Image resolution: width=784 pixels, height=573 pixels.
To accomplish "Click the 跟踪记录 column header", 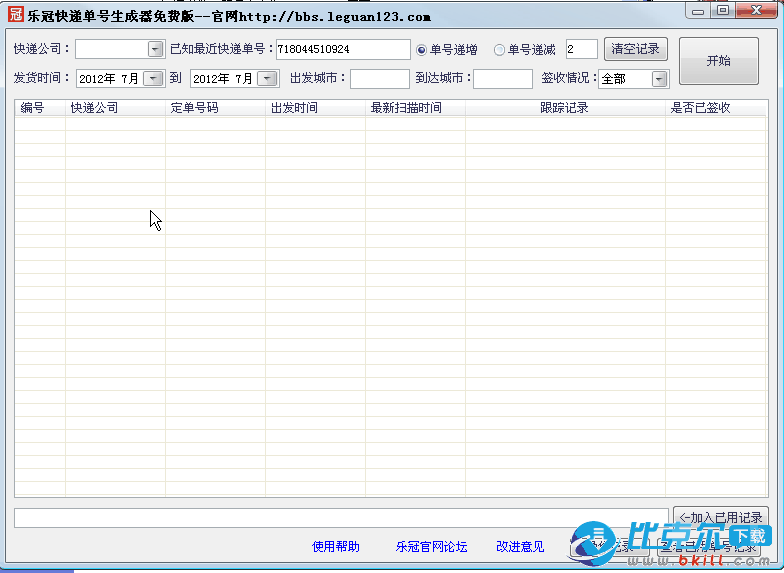I will [x=565, y=108].
